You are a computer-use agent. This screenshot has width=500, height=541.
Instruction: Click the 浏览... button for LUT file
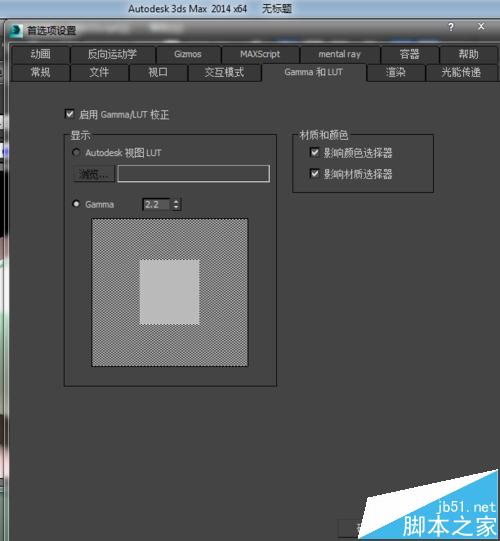94,174
